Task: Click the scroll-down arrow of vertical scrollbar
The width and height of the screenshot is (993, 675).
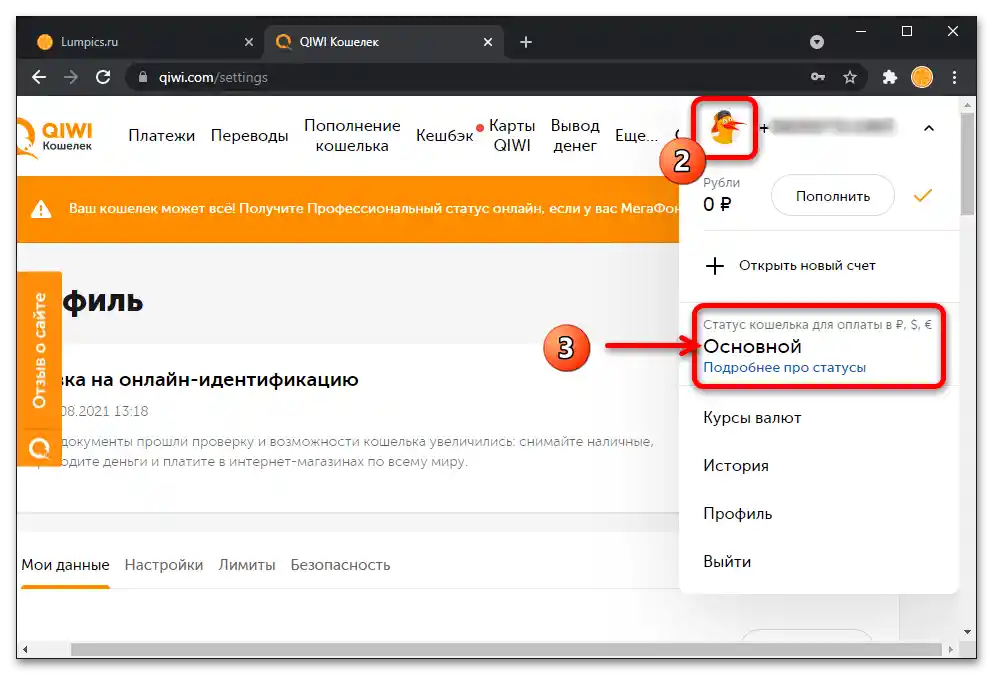Action: click(x=967, y=632)
